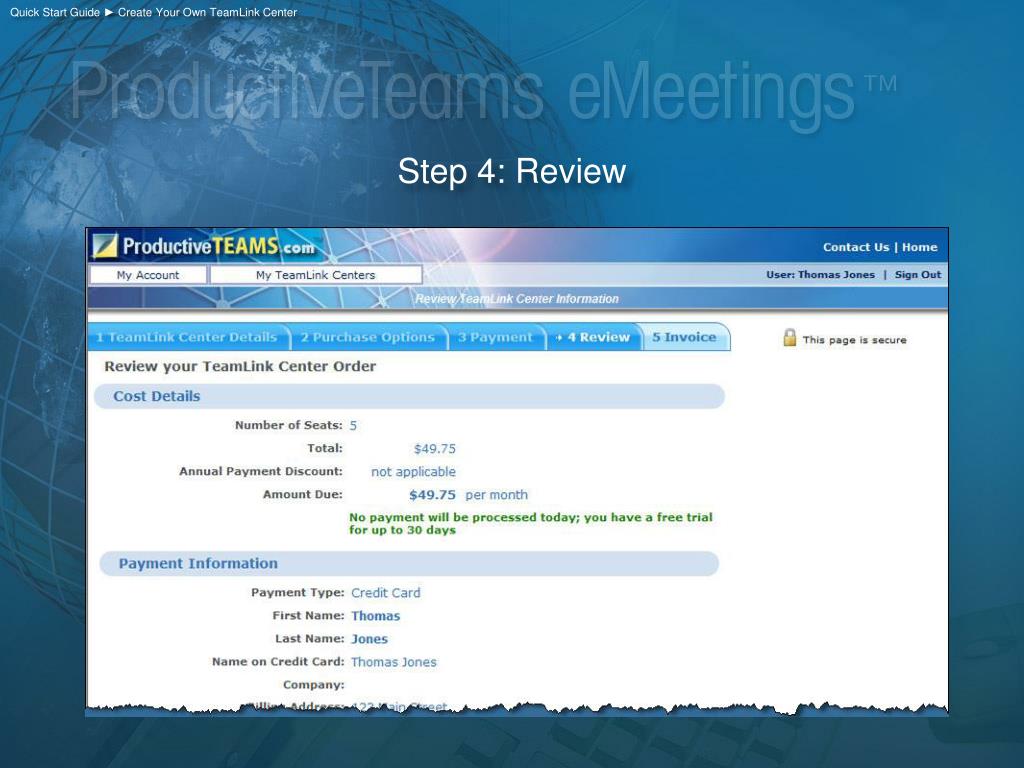Viewport: 1024px width, 768px height.
Task: Go to step 3 Payment
Action: pyautogui.click(x=496, y=337)
